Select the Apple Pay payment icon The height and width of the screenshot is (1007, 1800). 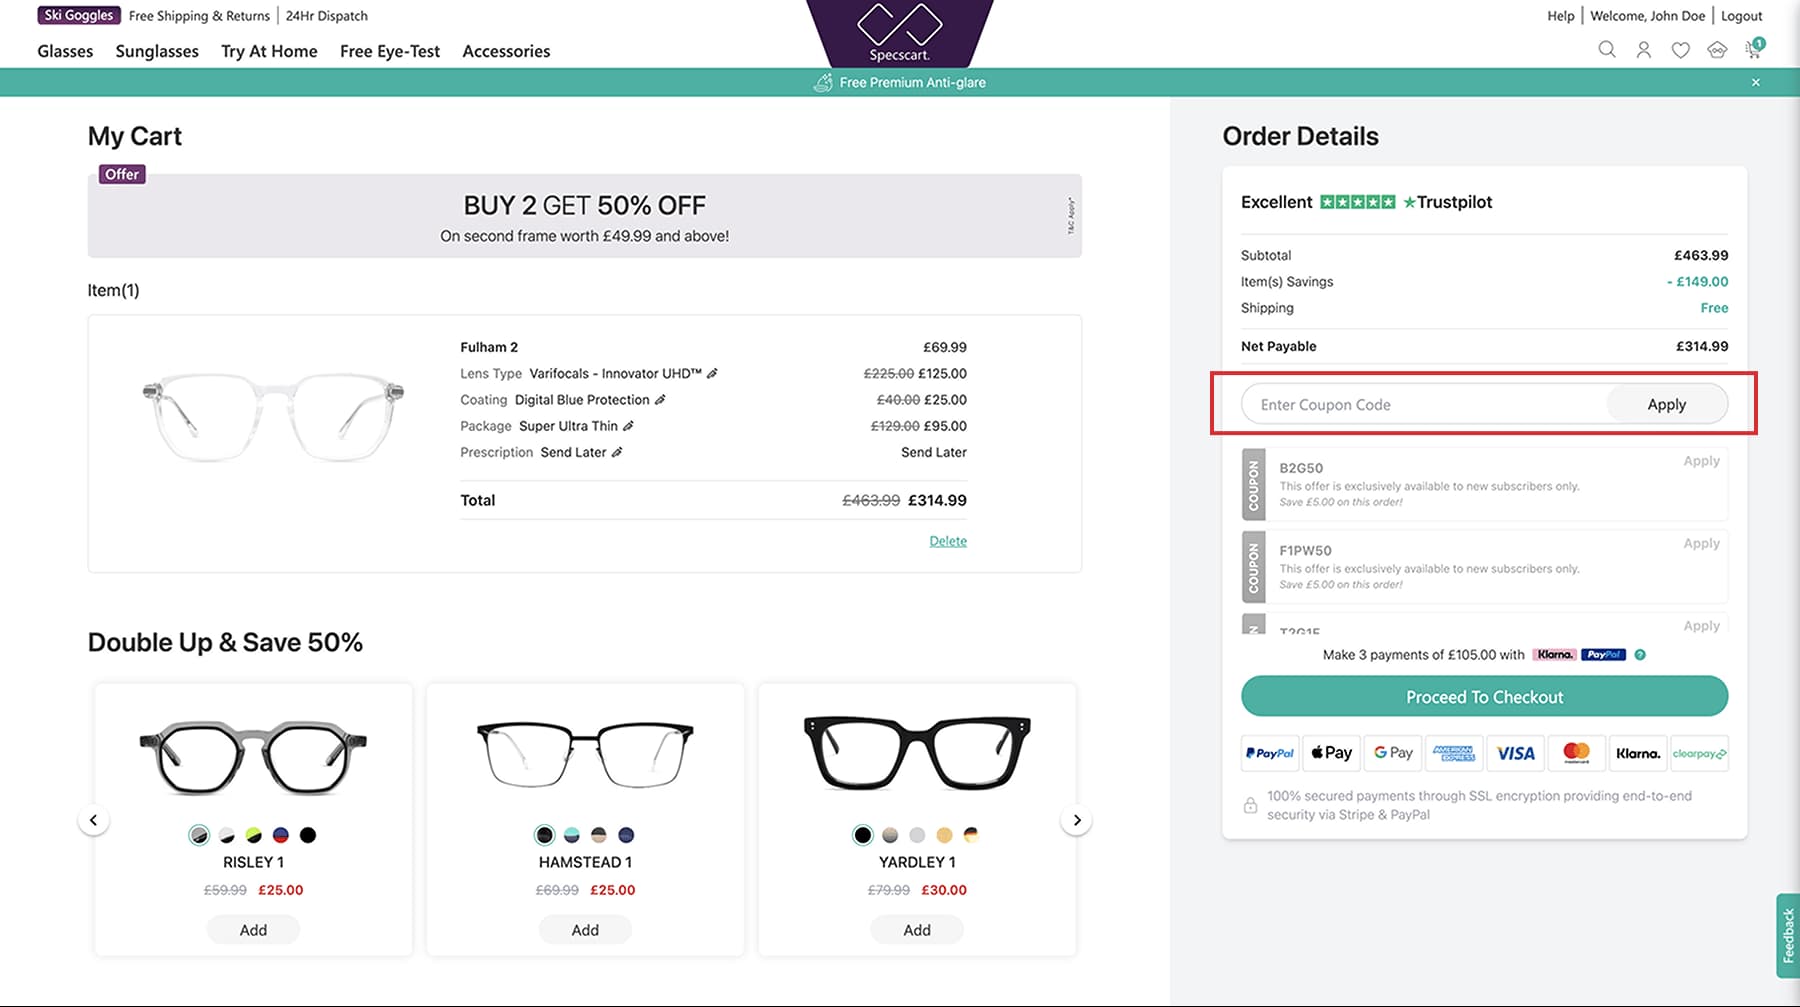[1330, 752]
